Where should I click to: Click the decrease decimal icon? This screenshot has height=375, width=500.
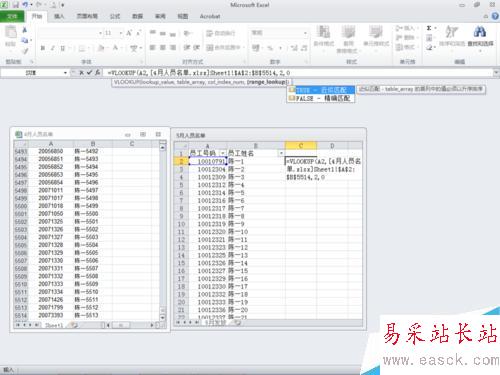[304, 48]
